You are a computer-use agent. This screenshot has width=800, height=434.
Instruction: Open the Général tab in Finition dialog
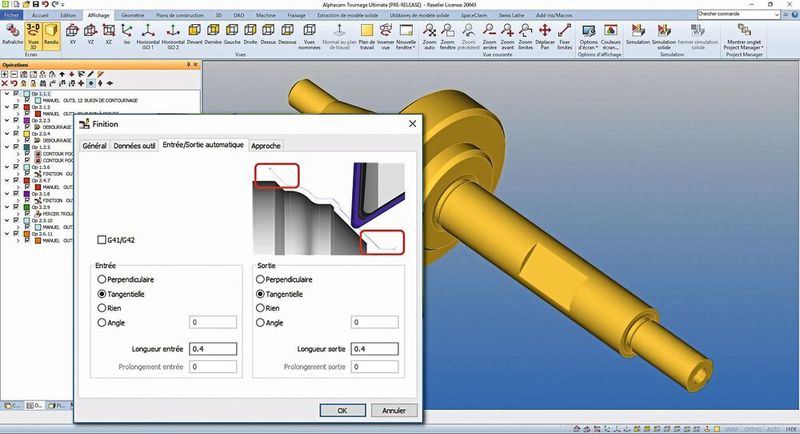pyautogui.click(x=94, y=146)
